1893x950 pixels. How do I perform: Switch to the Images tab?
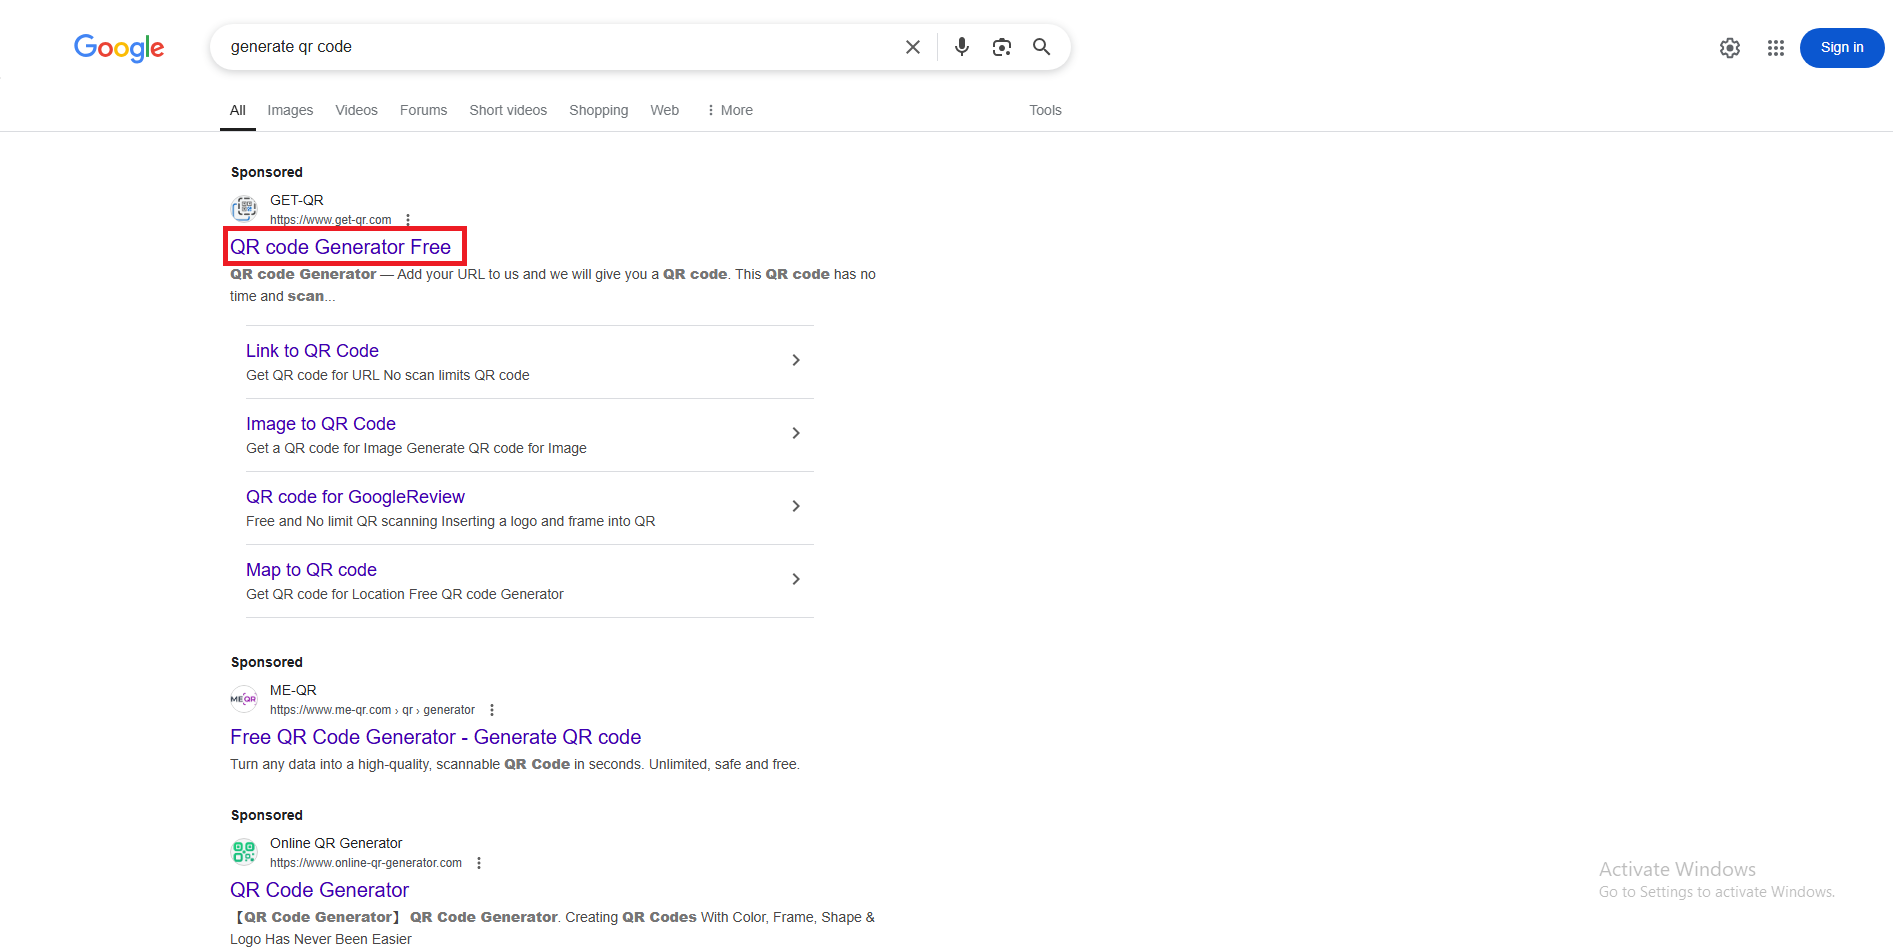(x=290, y=110)
